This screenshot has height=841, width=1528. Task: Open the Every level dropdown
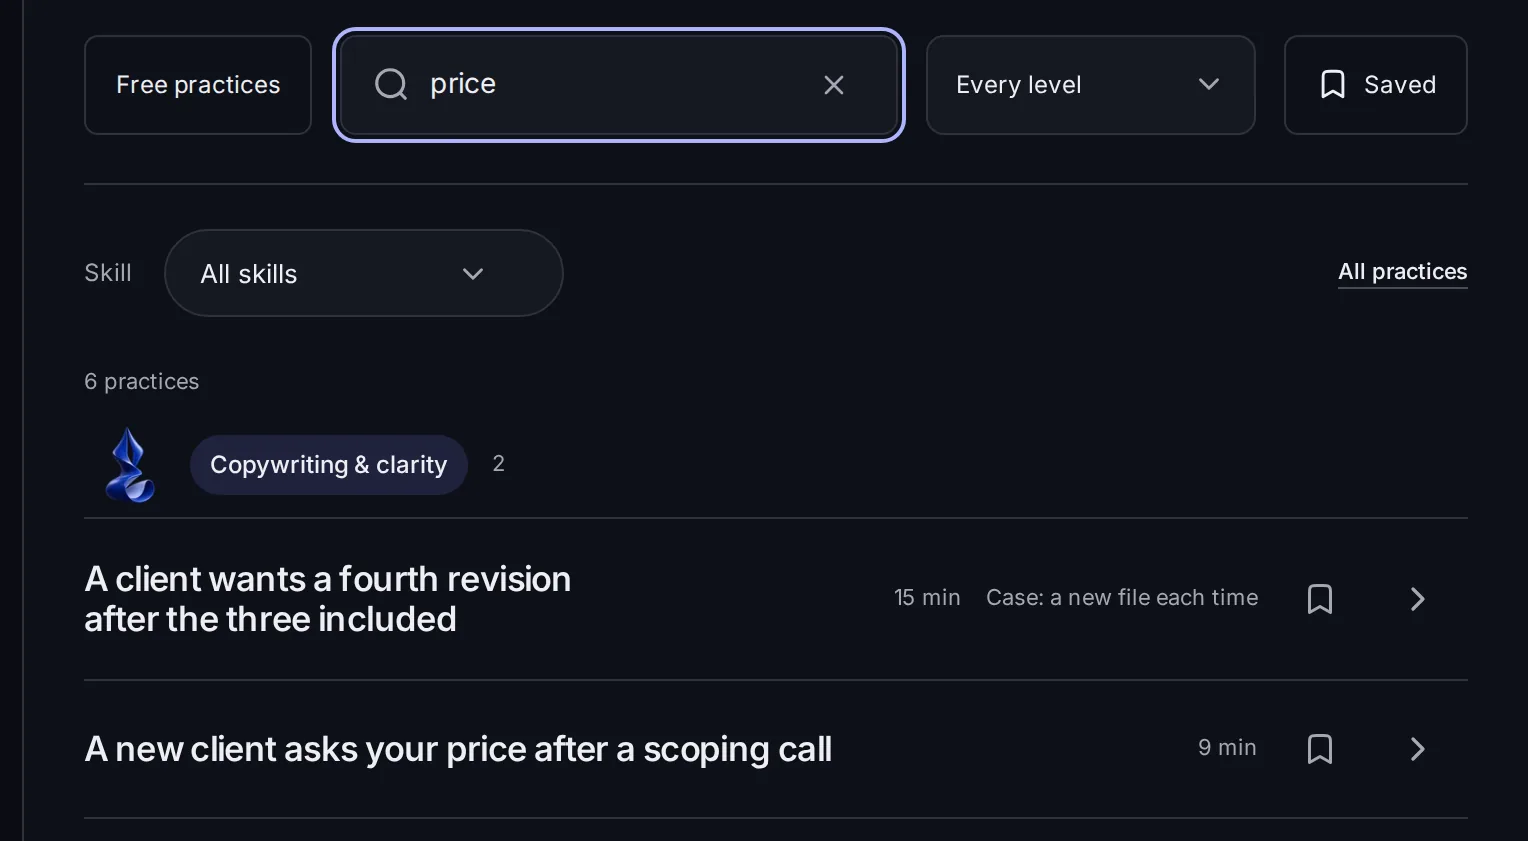1090,85
